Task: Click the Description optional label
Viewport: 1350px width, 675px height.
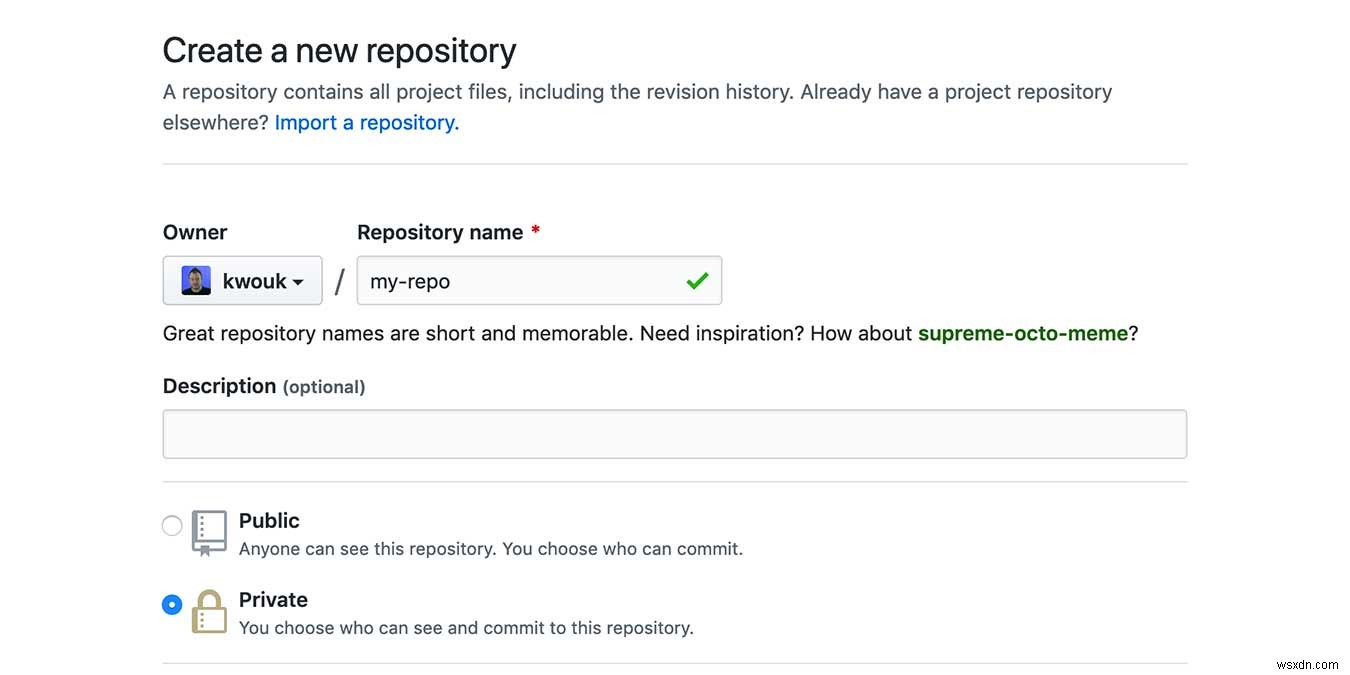Action: [x=263, y=386]
